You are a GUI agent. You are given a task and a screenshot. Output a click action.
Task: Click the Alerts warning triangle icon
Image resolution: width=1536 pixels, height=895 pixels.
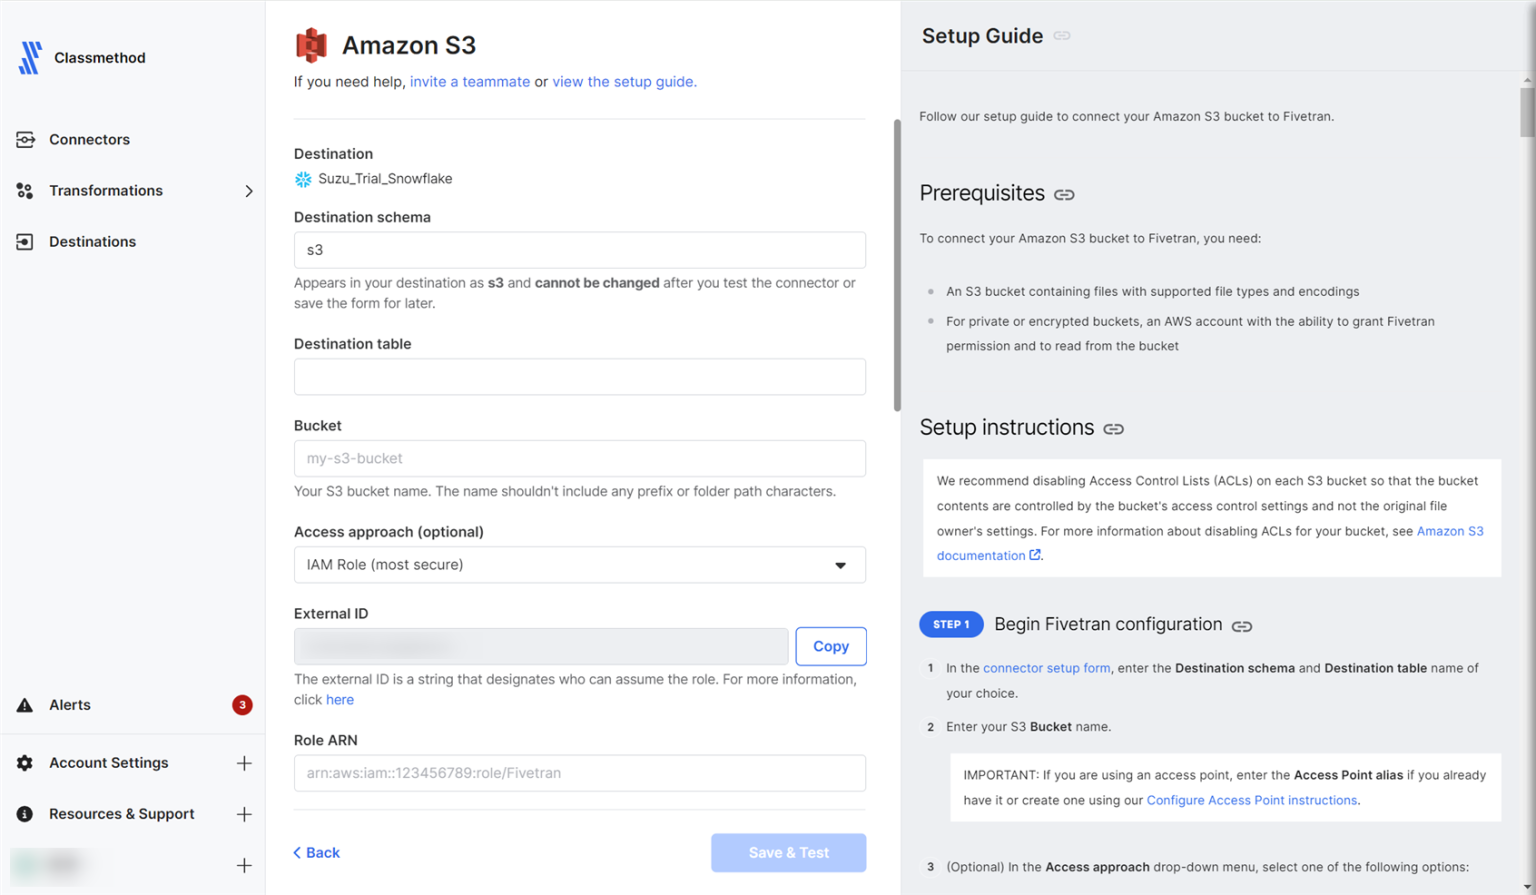[25, 704]
